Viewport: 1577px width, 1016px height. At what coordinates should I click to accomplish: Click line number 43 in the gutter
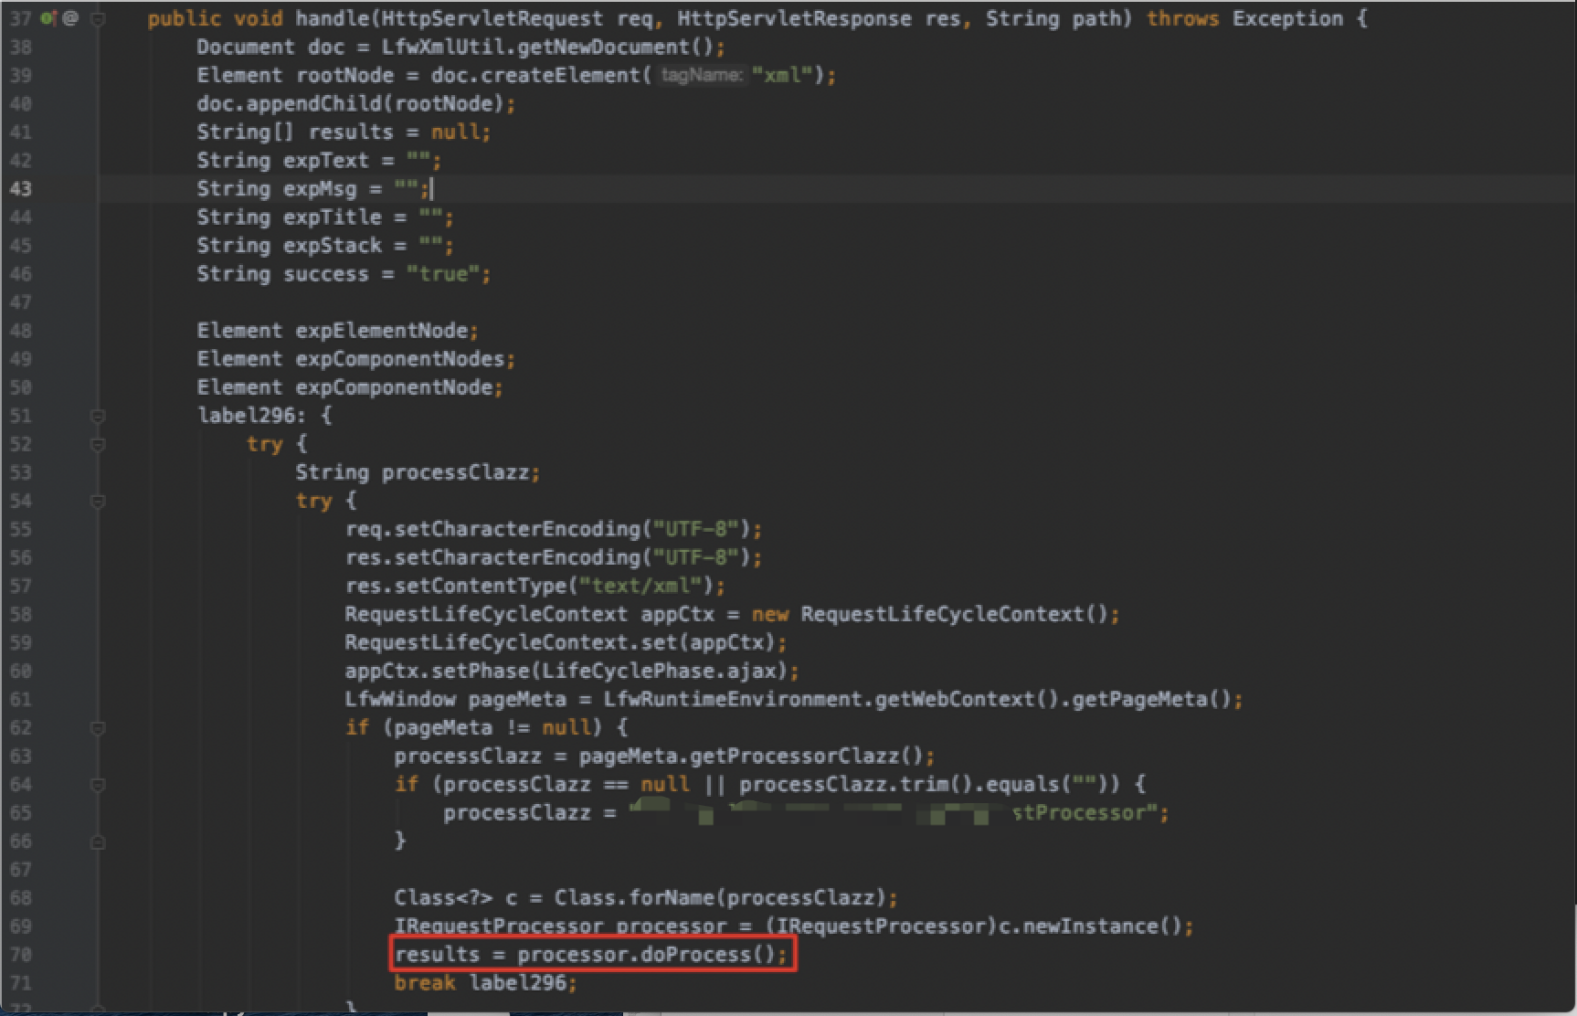click(x=21, y=189)
